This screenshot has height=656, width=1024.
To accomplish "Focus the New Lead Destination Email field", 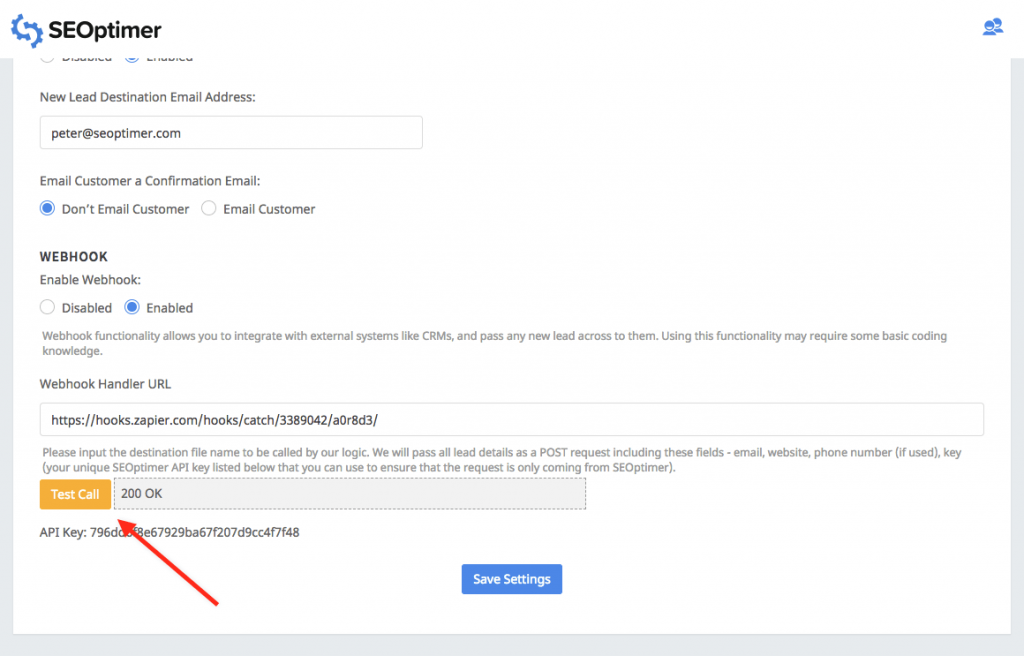I will click(x=231, y=133).
